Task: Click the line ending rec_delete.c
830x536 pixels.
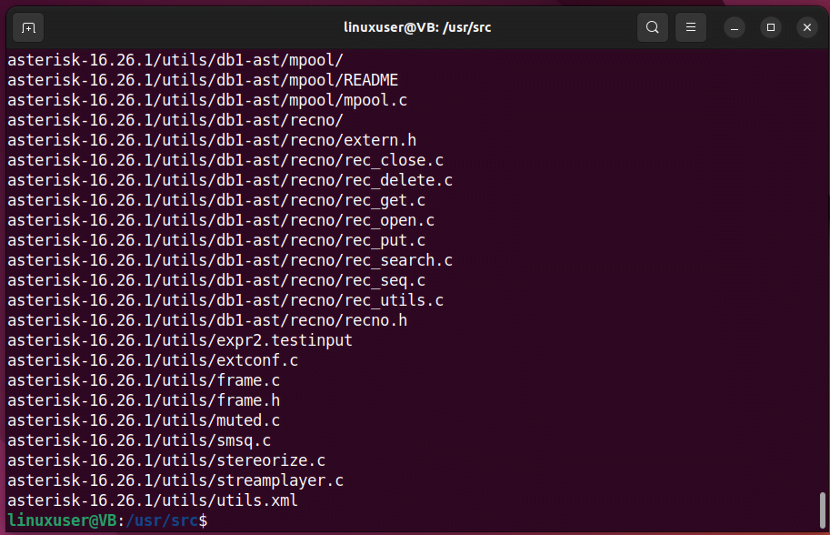Action: click(230, 181)
